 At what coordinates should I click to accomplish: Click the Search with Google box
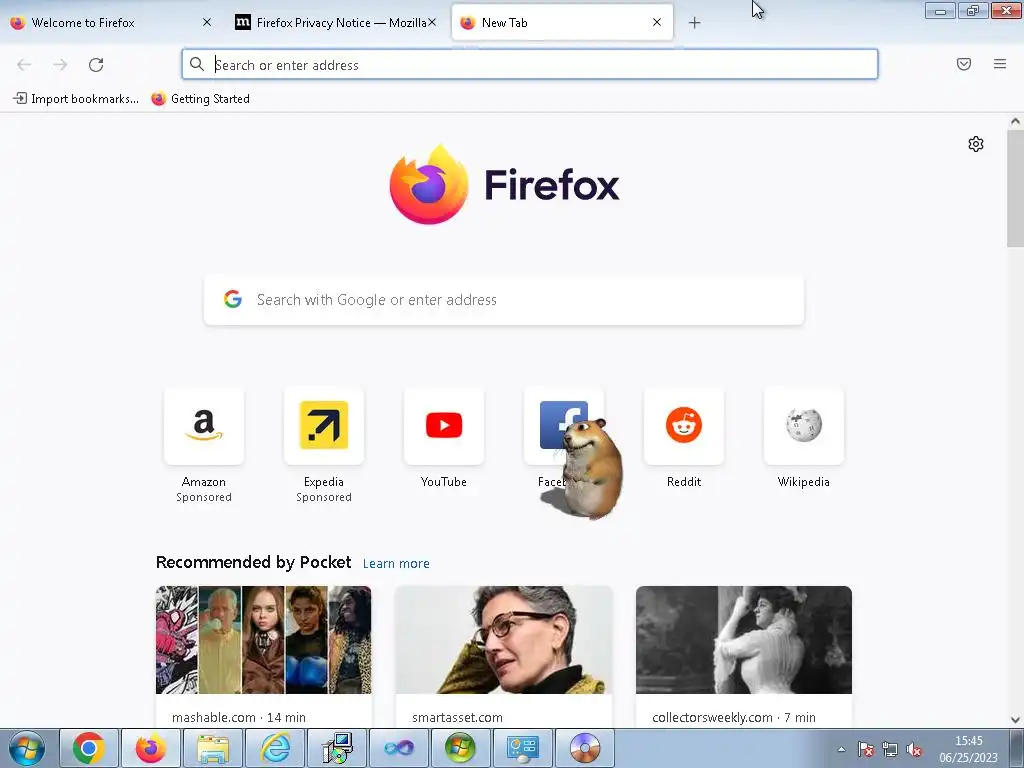pos(504,300)
